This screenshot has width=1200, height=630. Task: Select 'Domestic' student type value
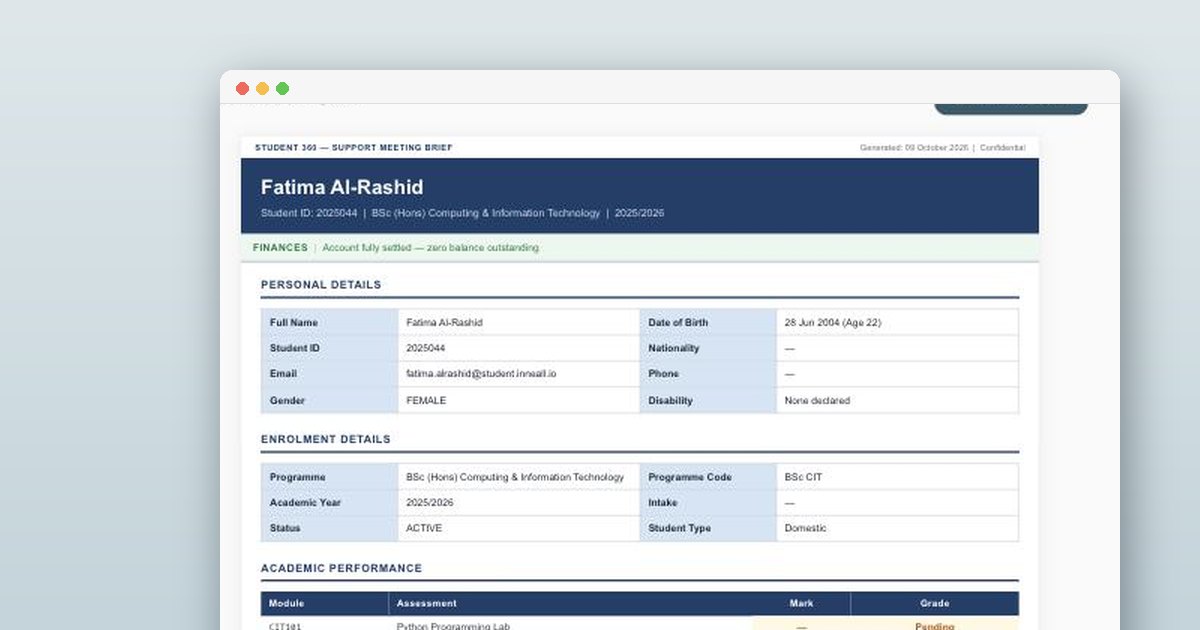pos(806,528)
